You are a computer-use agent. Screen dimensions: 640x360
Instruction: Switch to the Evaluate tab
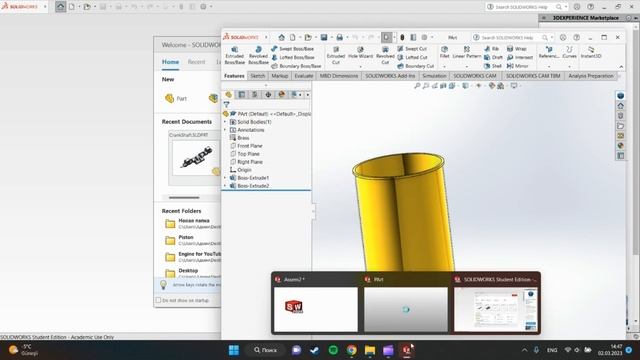pos(304,76)
